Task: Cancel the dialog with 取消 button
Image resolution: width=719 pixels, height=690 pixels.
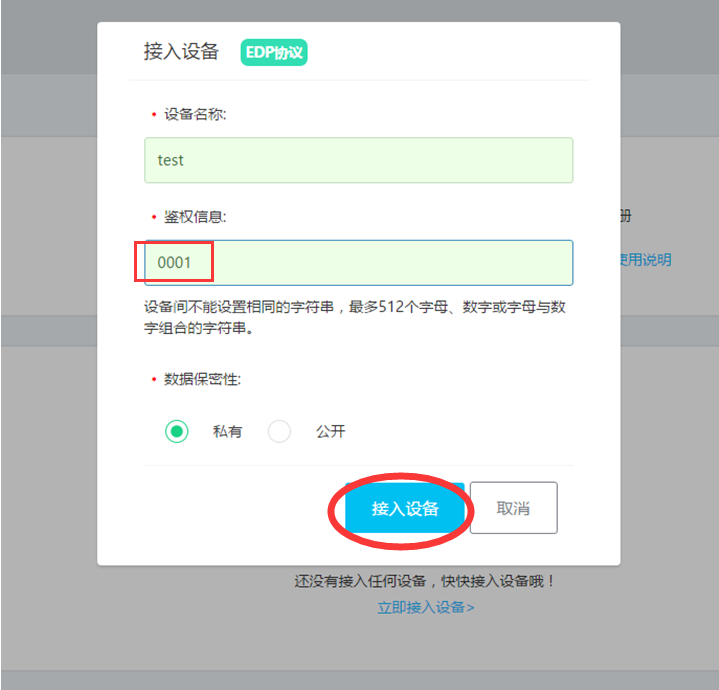Action: (x=514, y=508)
